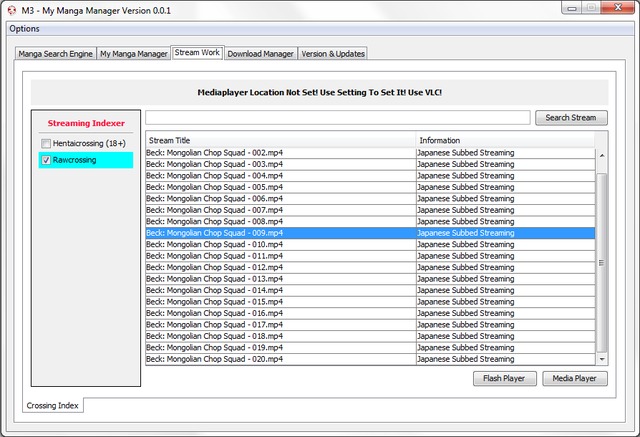Sort by Information column header
Screen dimensions: 640x437
point(505,140)
